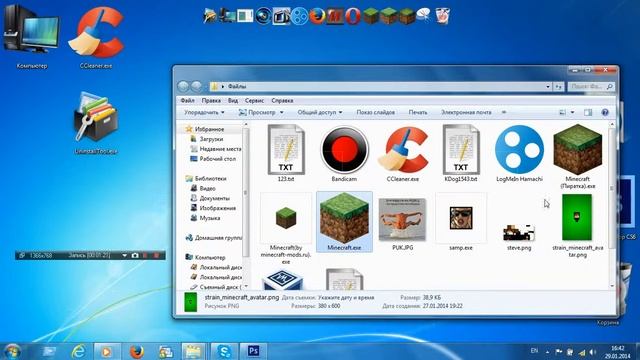Open Skype from the taskbar
640x360 pixels.
click(224, 351)
